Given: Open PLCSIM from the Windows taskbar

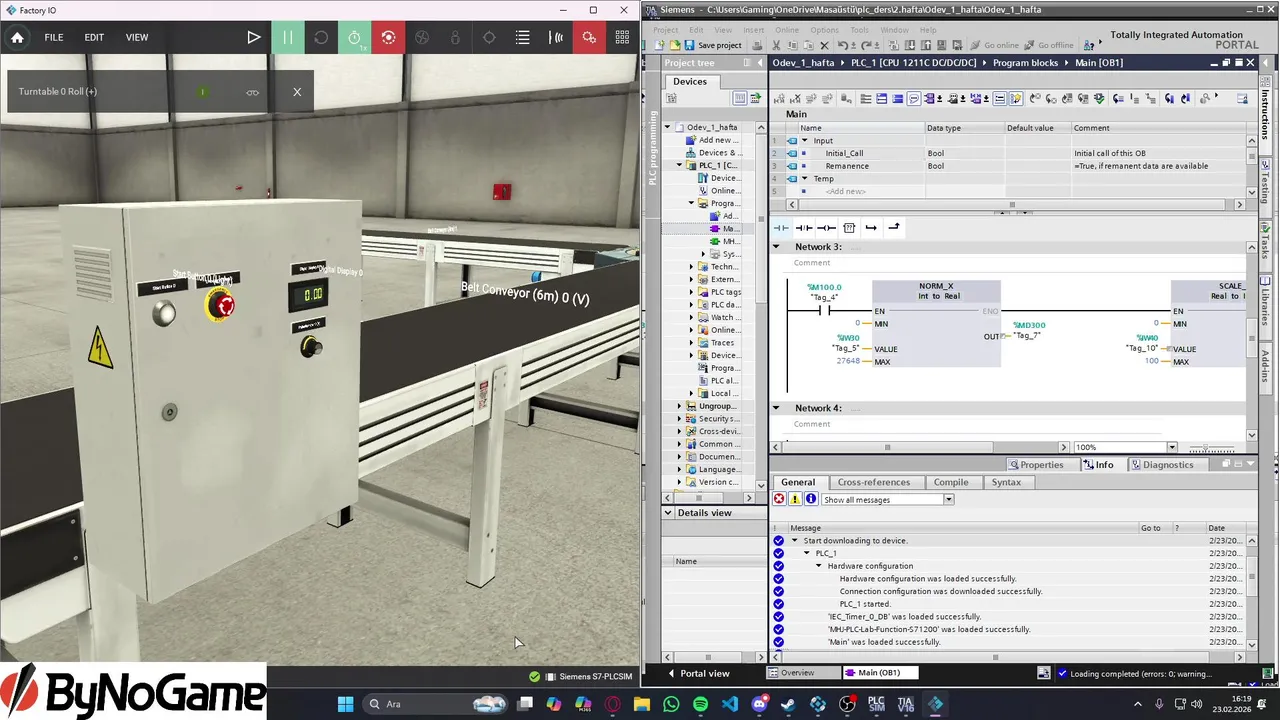Looking at the screenshot, I should point(876,704).
